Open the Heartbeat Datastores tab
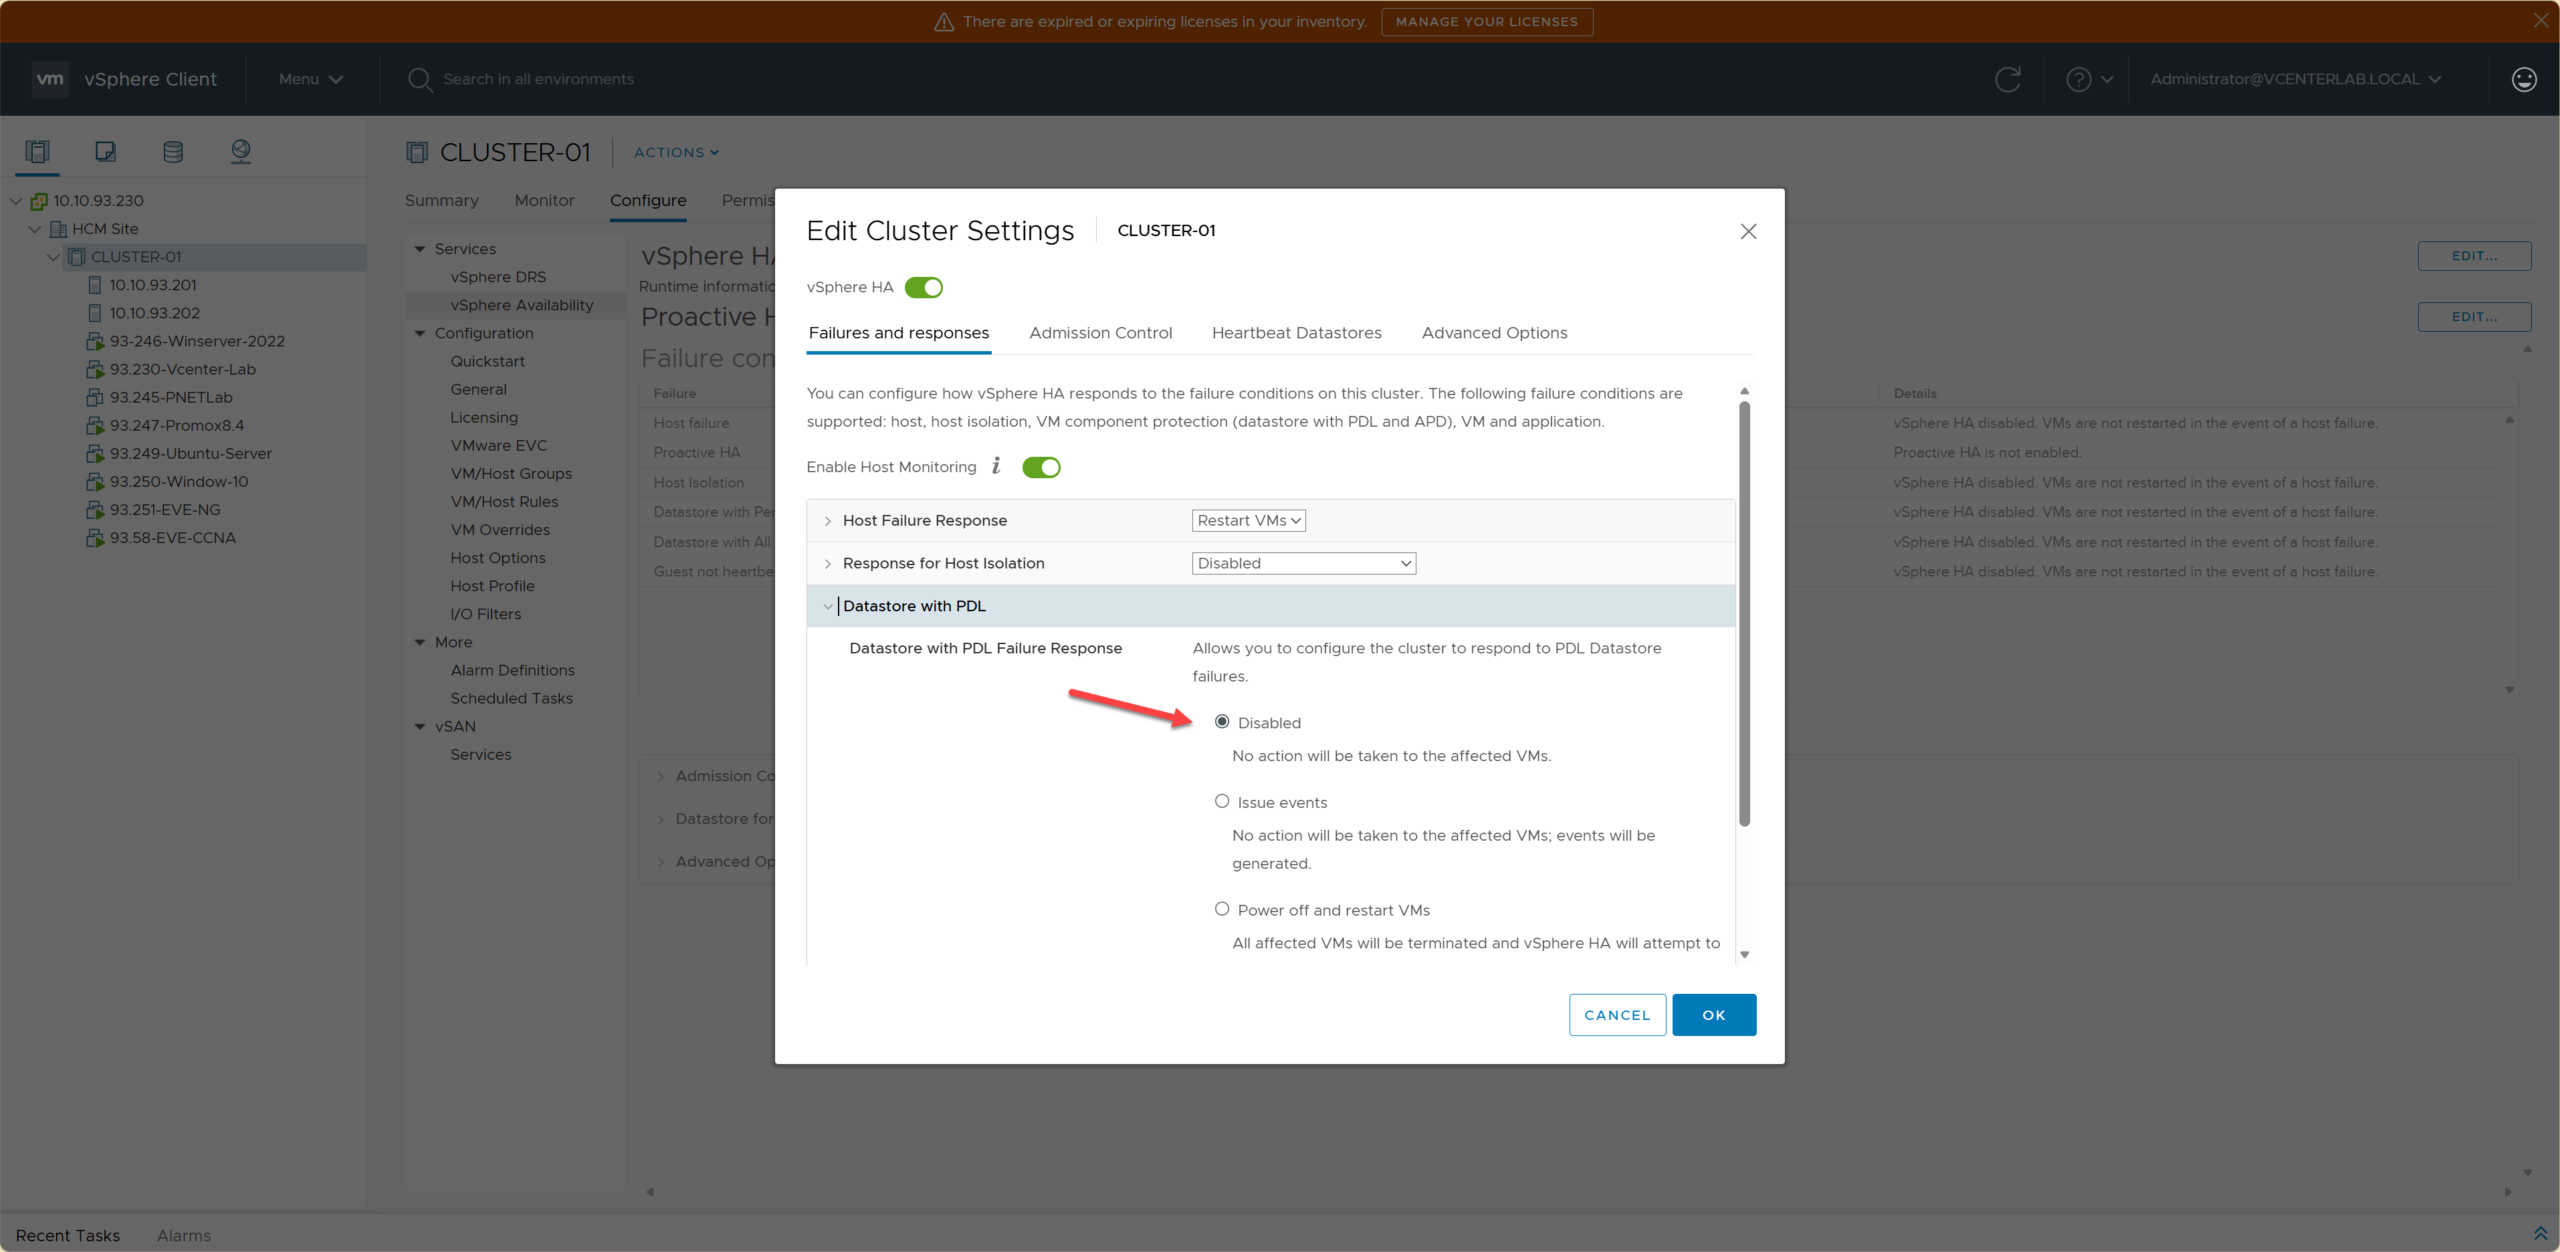 tap(1296, 333)
